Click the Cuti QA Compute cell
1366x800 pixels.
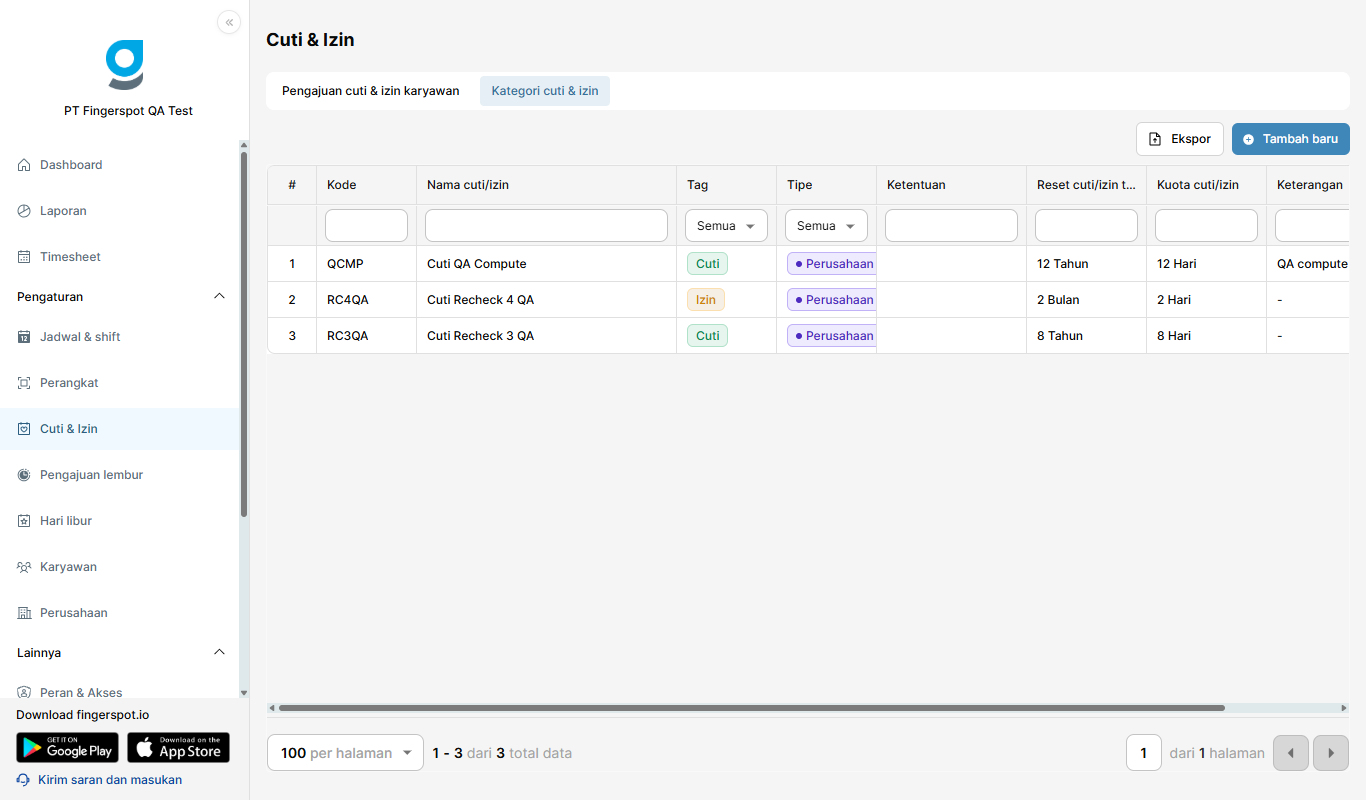(x=546, y=264)
